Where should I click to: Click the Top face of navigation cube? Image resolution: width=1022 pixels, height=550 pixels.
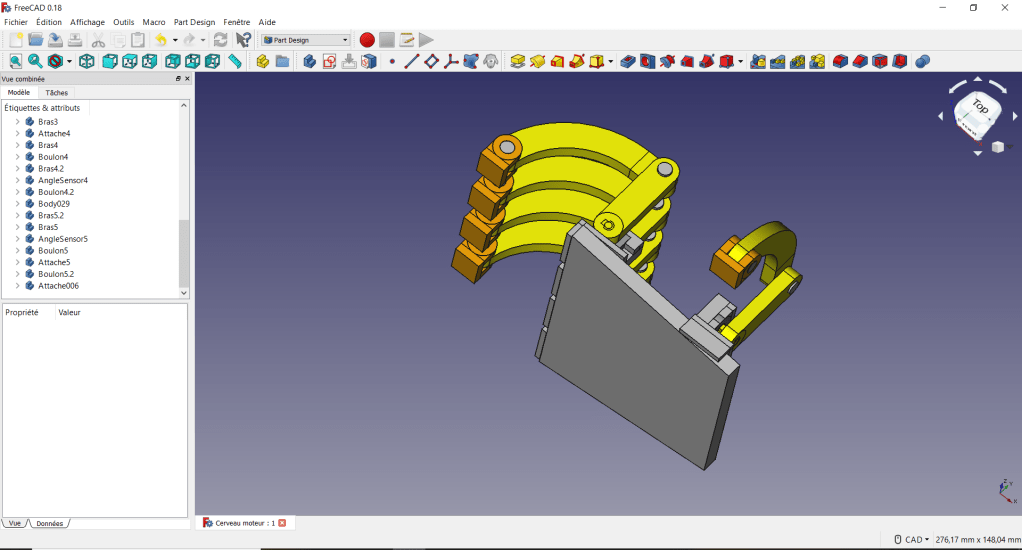pyautogui.click(x=979, y=107)
